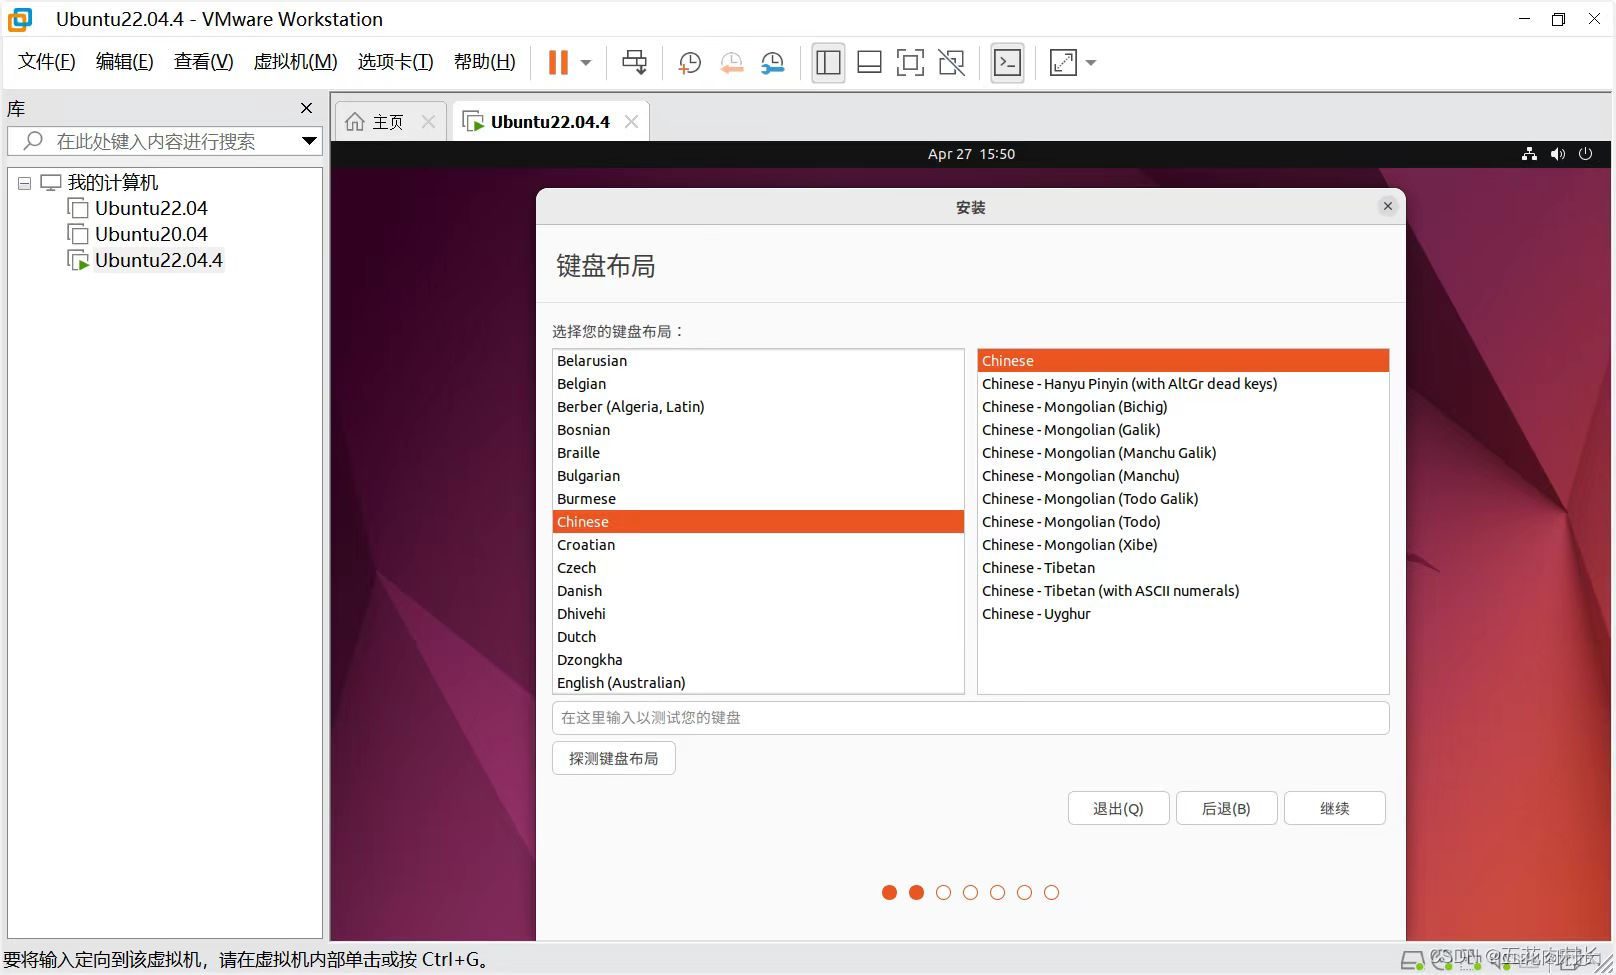Close the 主页 tab
The width and height of the screenshot is (1616, 975).
click(428, 122)
